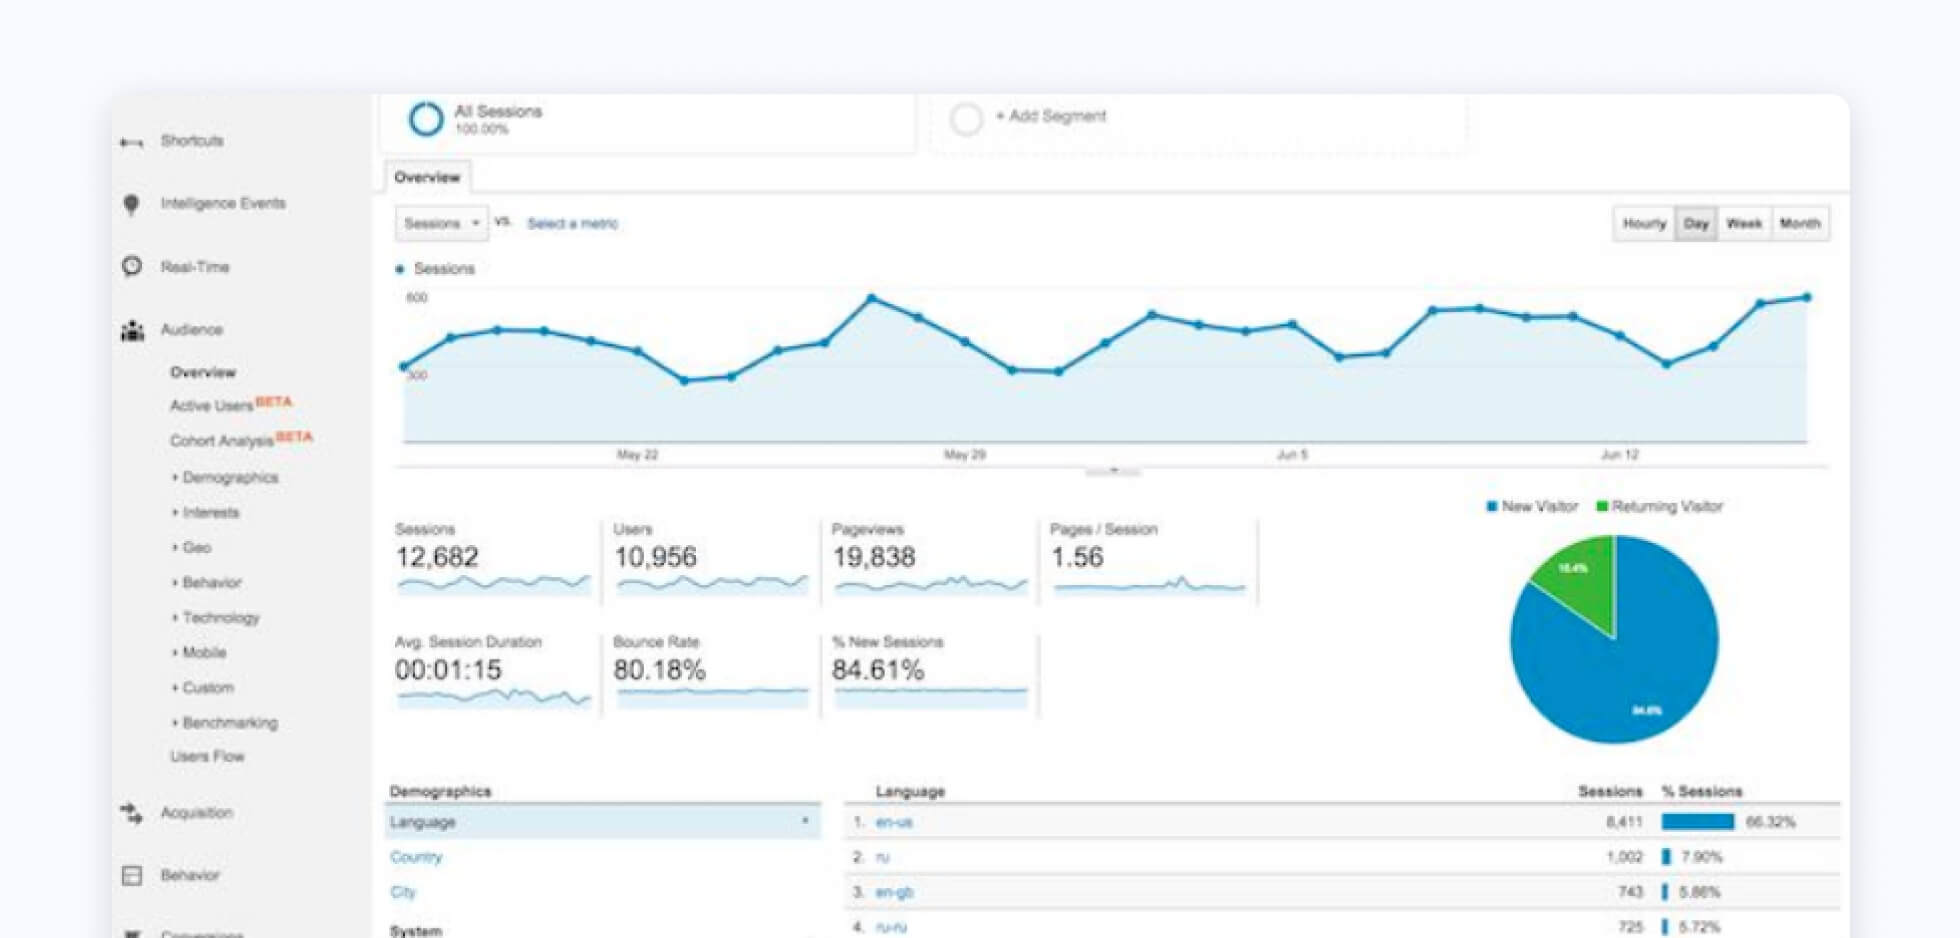1960x938 pixels.
Task: Click the empty Add Segment circle
Action: pyautogui.click(x=966, y=119)
